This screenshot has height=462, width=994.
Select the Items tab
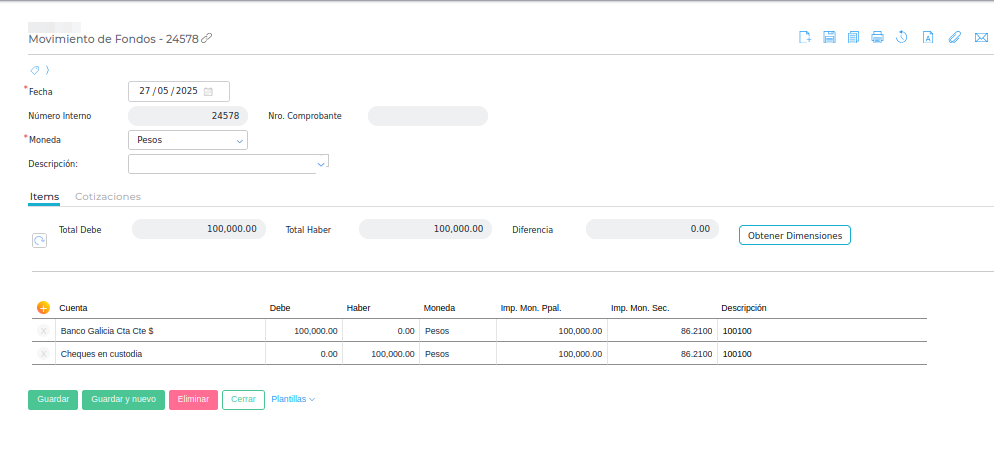(x=44, y=197)
